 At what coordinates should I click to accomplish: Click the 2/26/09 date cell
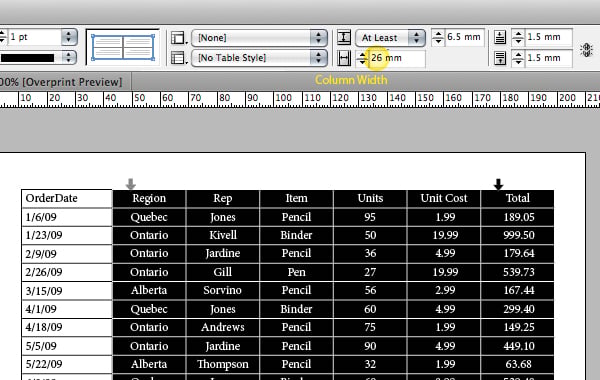[67, 272]
